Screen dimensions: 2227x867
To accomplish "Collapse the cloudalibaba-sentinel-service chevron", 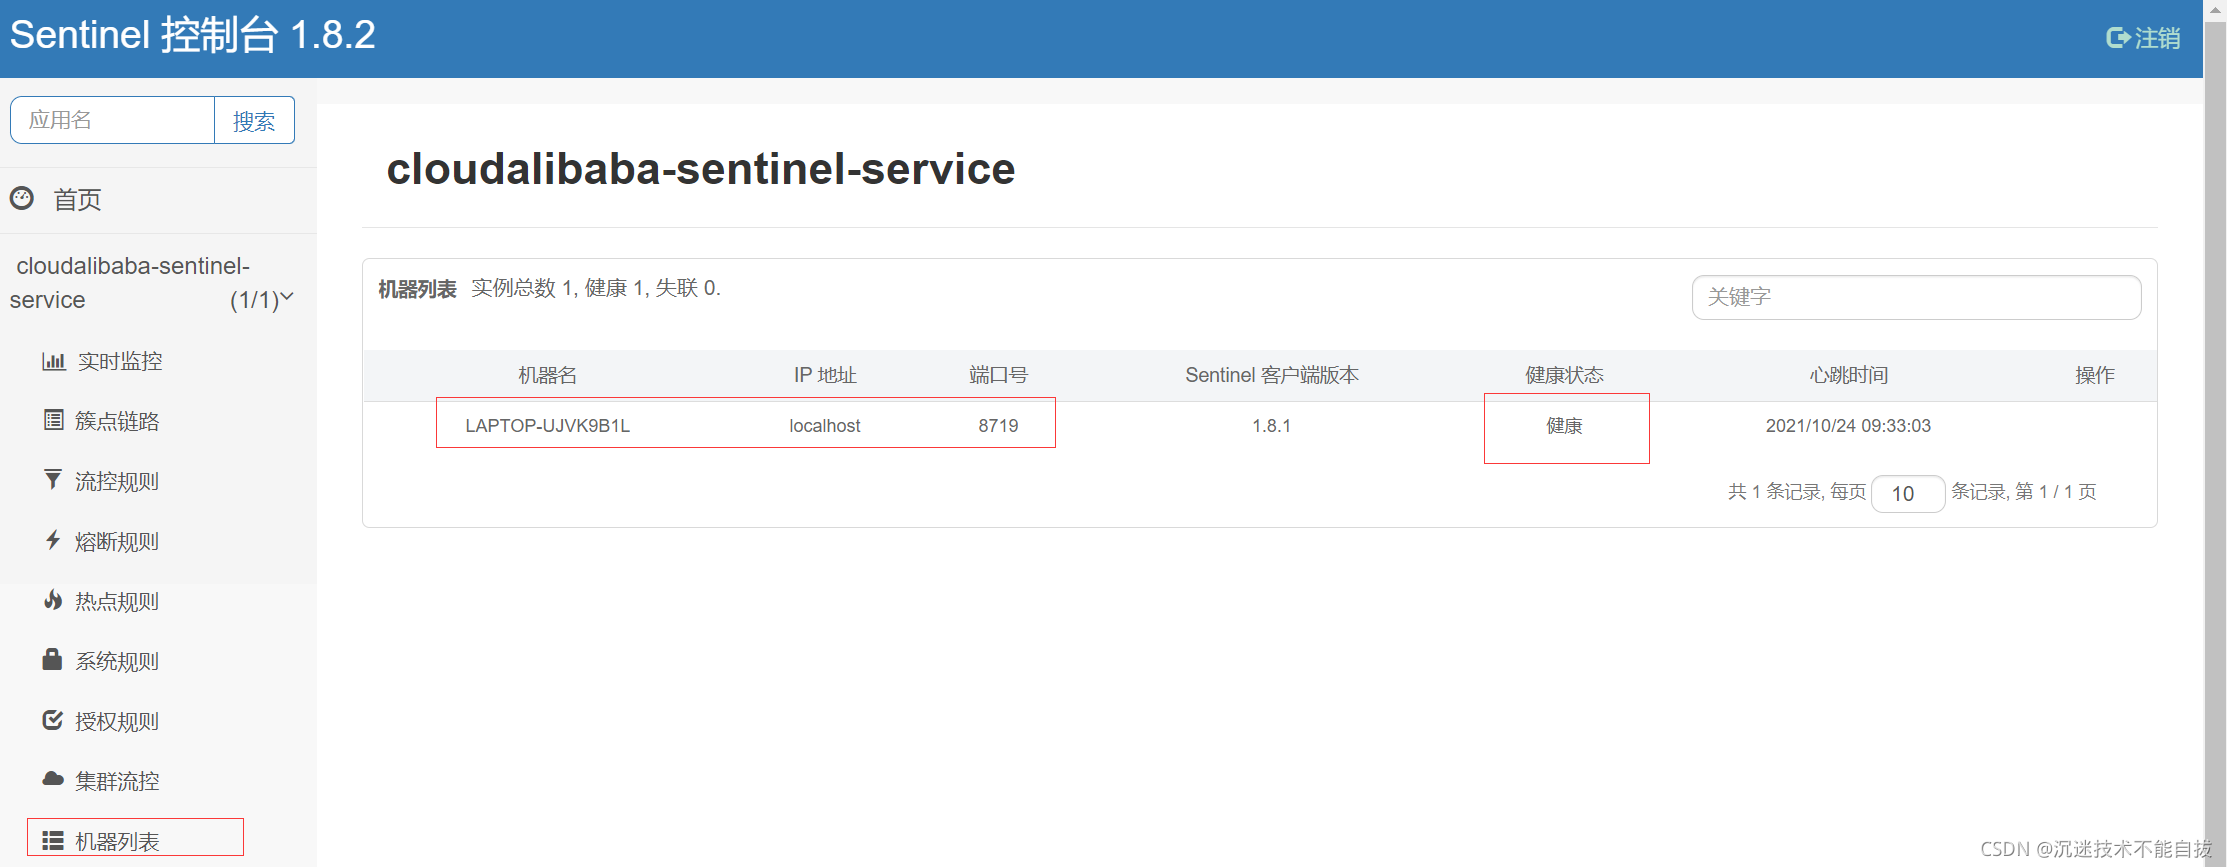I will [x=287, y=297].
